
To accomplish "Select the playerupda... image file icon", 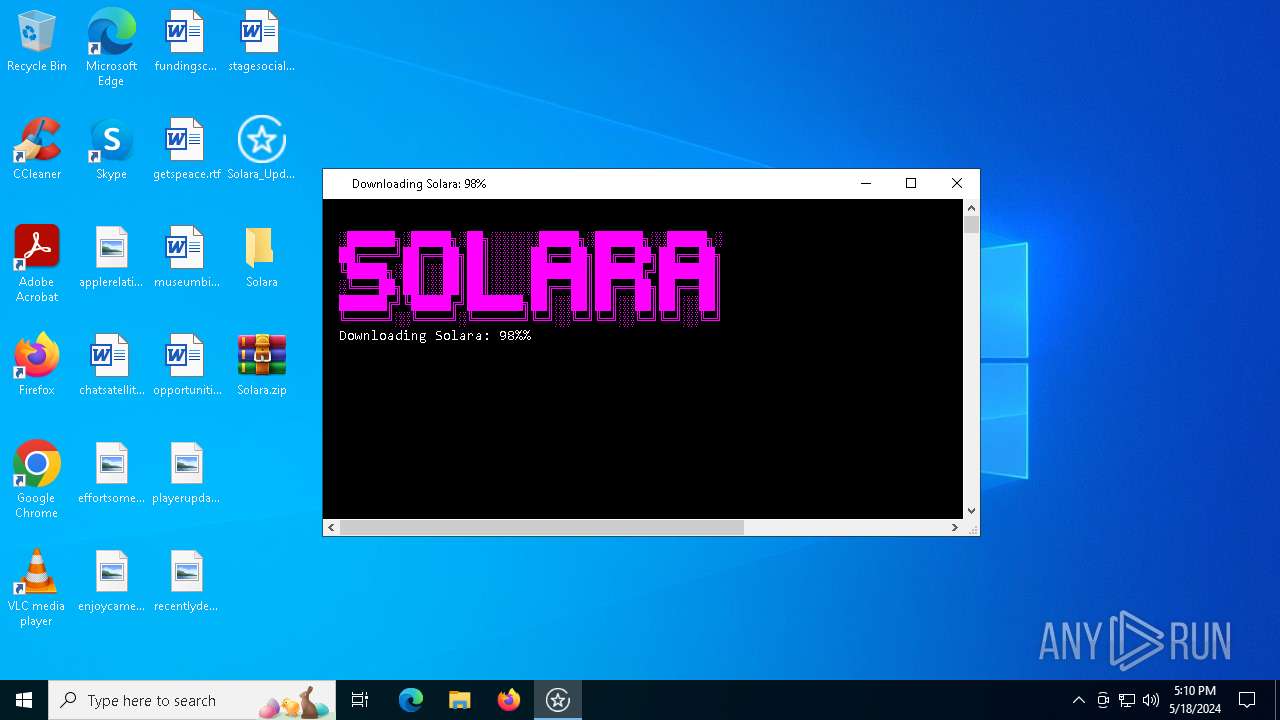I will [187, 474].
